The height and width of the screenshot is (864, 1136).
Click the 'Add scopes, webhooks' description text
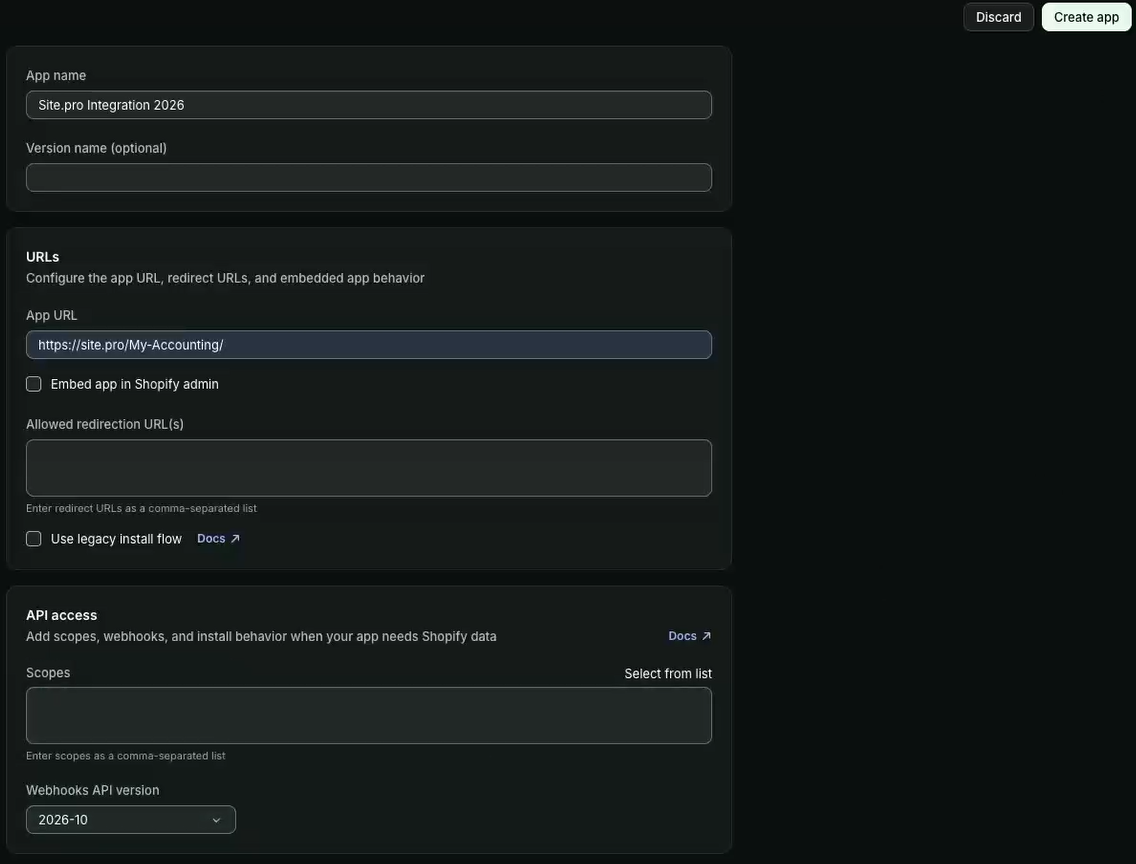pyautogui.click(x=262, y=637)
